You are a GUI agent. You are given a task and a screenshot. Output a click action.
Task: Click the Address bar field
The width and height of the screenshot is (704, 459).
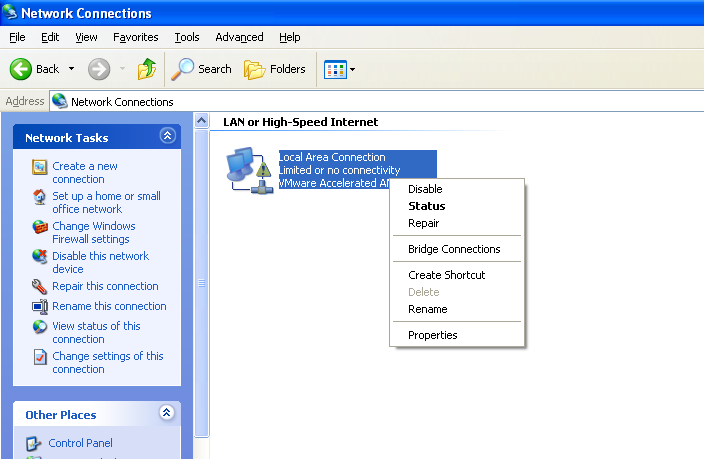pos(376,102)
